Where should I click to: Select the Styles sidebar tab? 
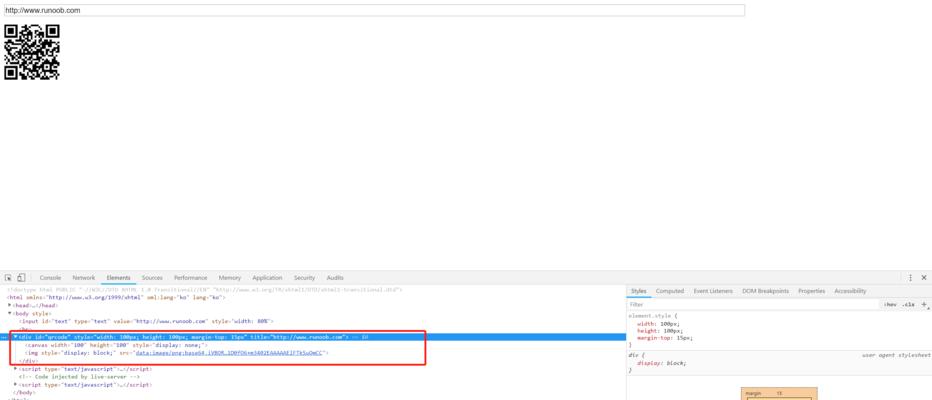click(638, 291)
